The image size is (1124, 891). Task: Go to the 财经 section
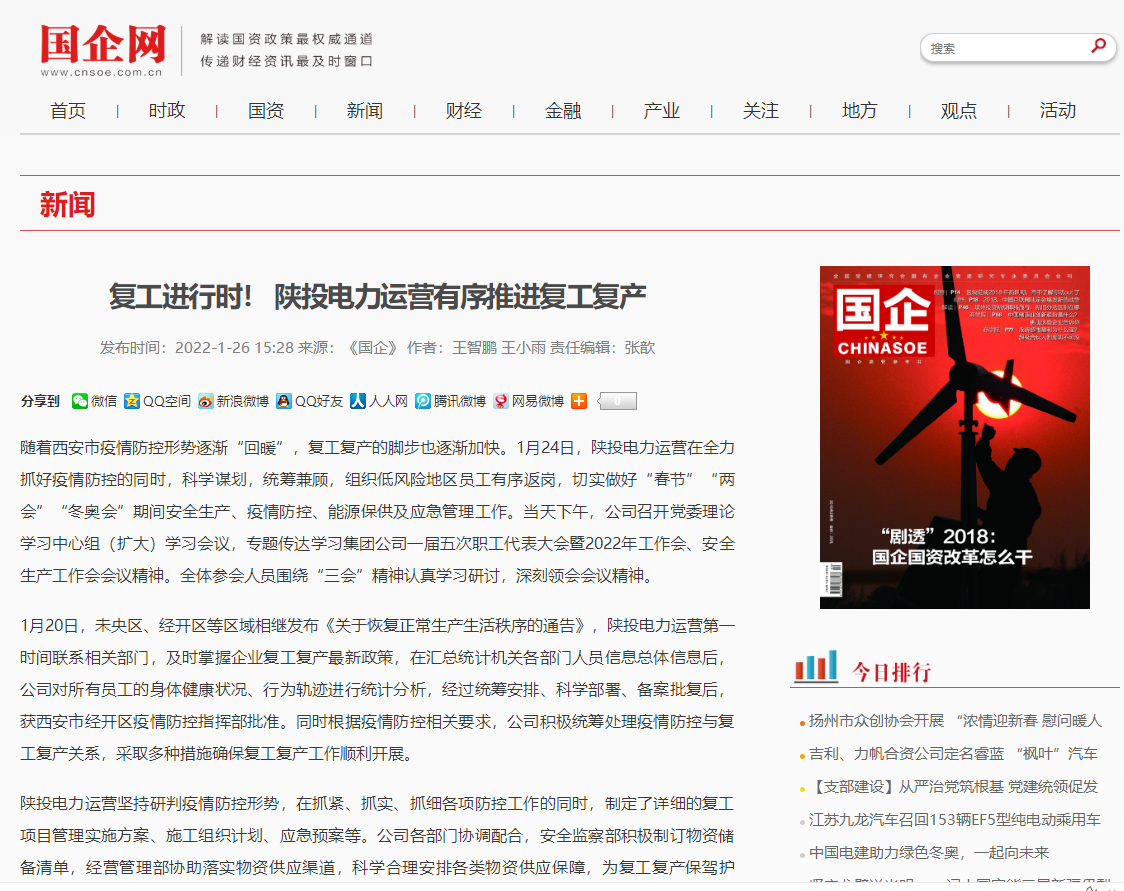click(x=464, y=111)
